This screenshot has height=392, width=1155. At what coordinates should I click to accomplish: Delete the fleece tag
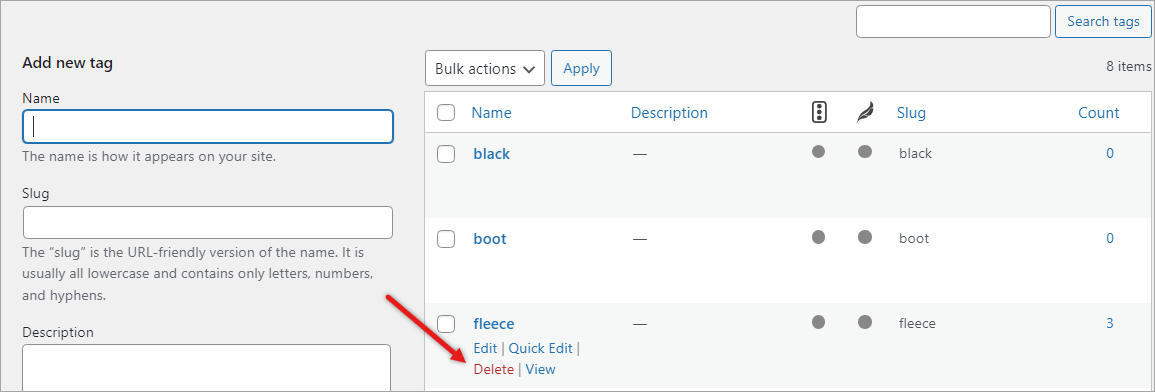[x=494, y=369]
